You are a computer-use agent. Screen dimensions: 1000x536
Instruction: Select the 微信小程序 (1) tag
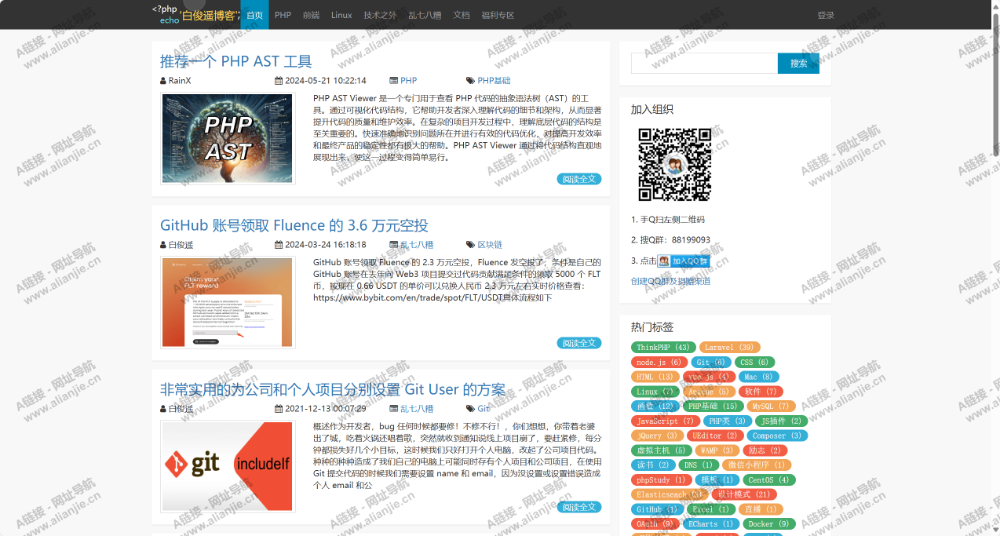point(756,465)
